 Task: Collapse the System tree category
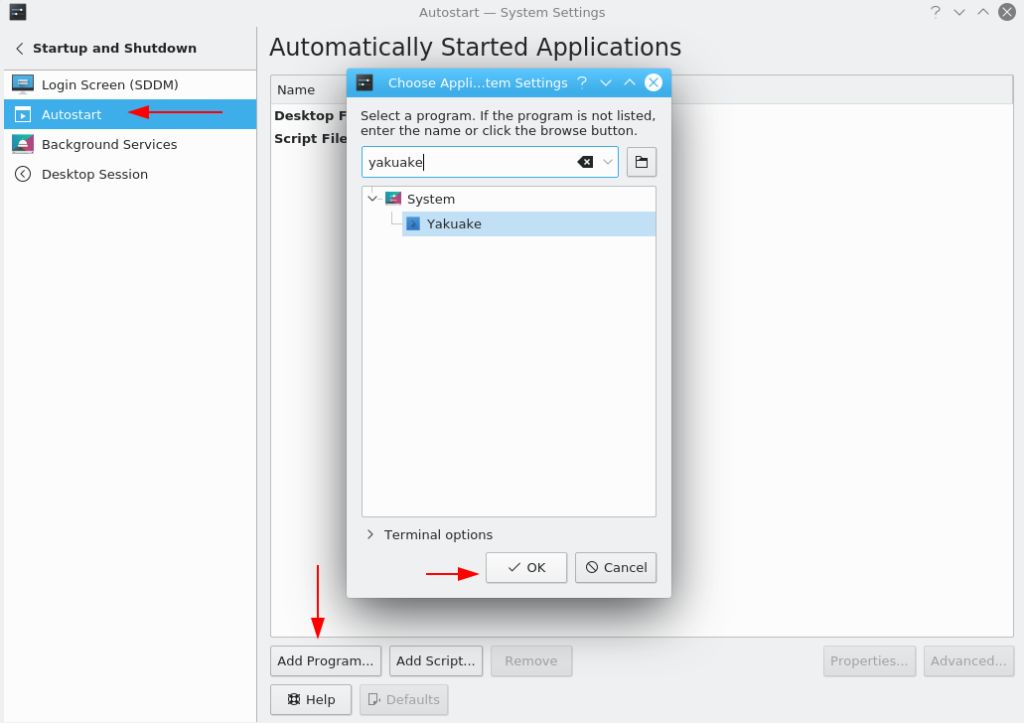point(372,199)
